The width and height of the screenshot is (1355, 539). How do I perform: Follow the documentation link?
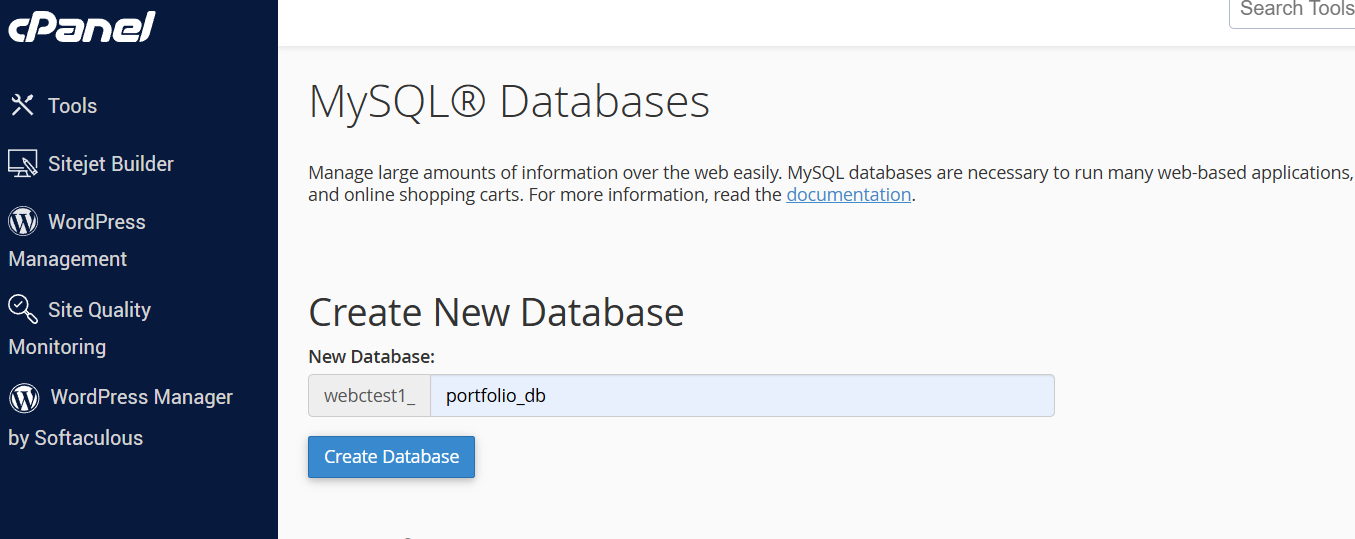849,195
